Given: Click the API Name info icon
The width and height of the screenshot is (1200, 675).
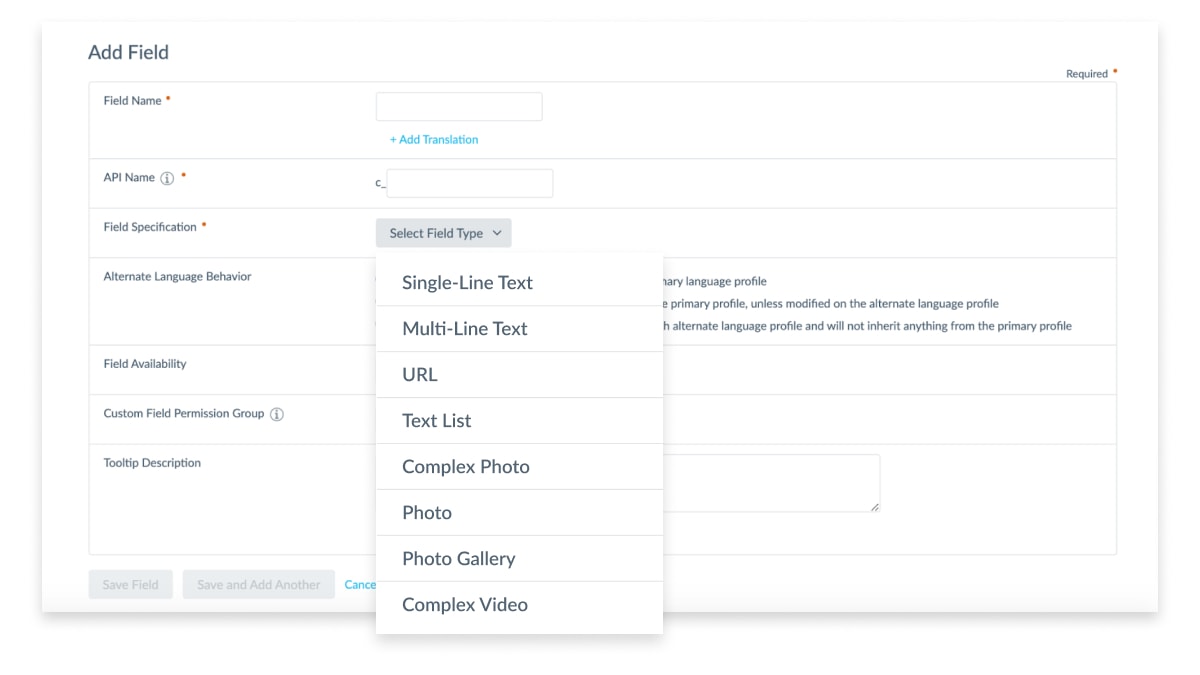Looking at the screenshot, I should (x=167, y=179).
